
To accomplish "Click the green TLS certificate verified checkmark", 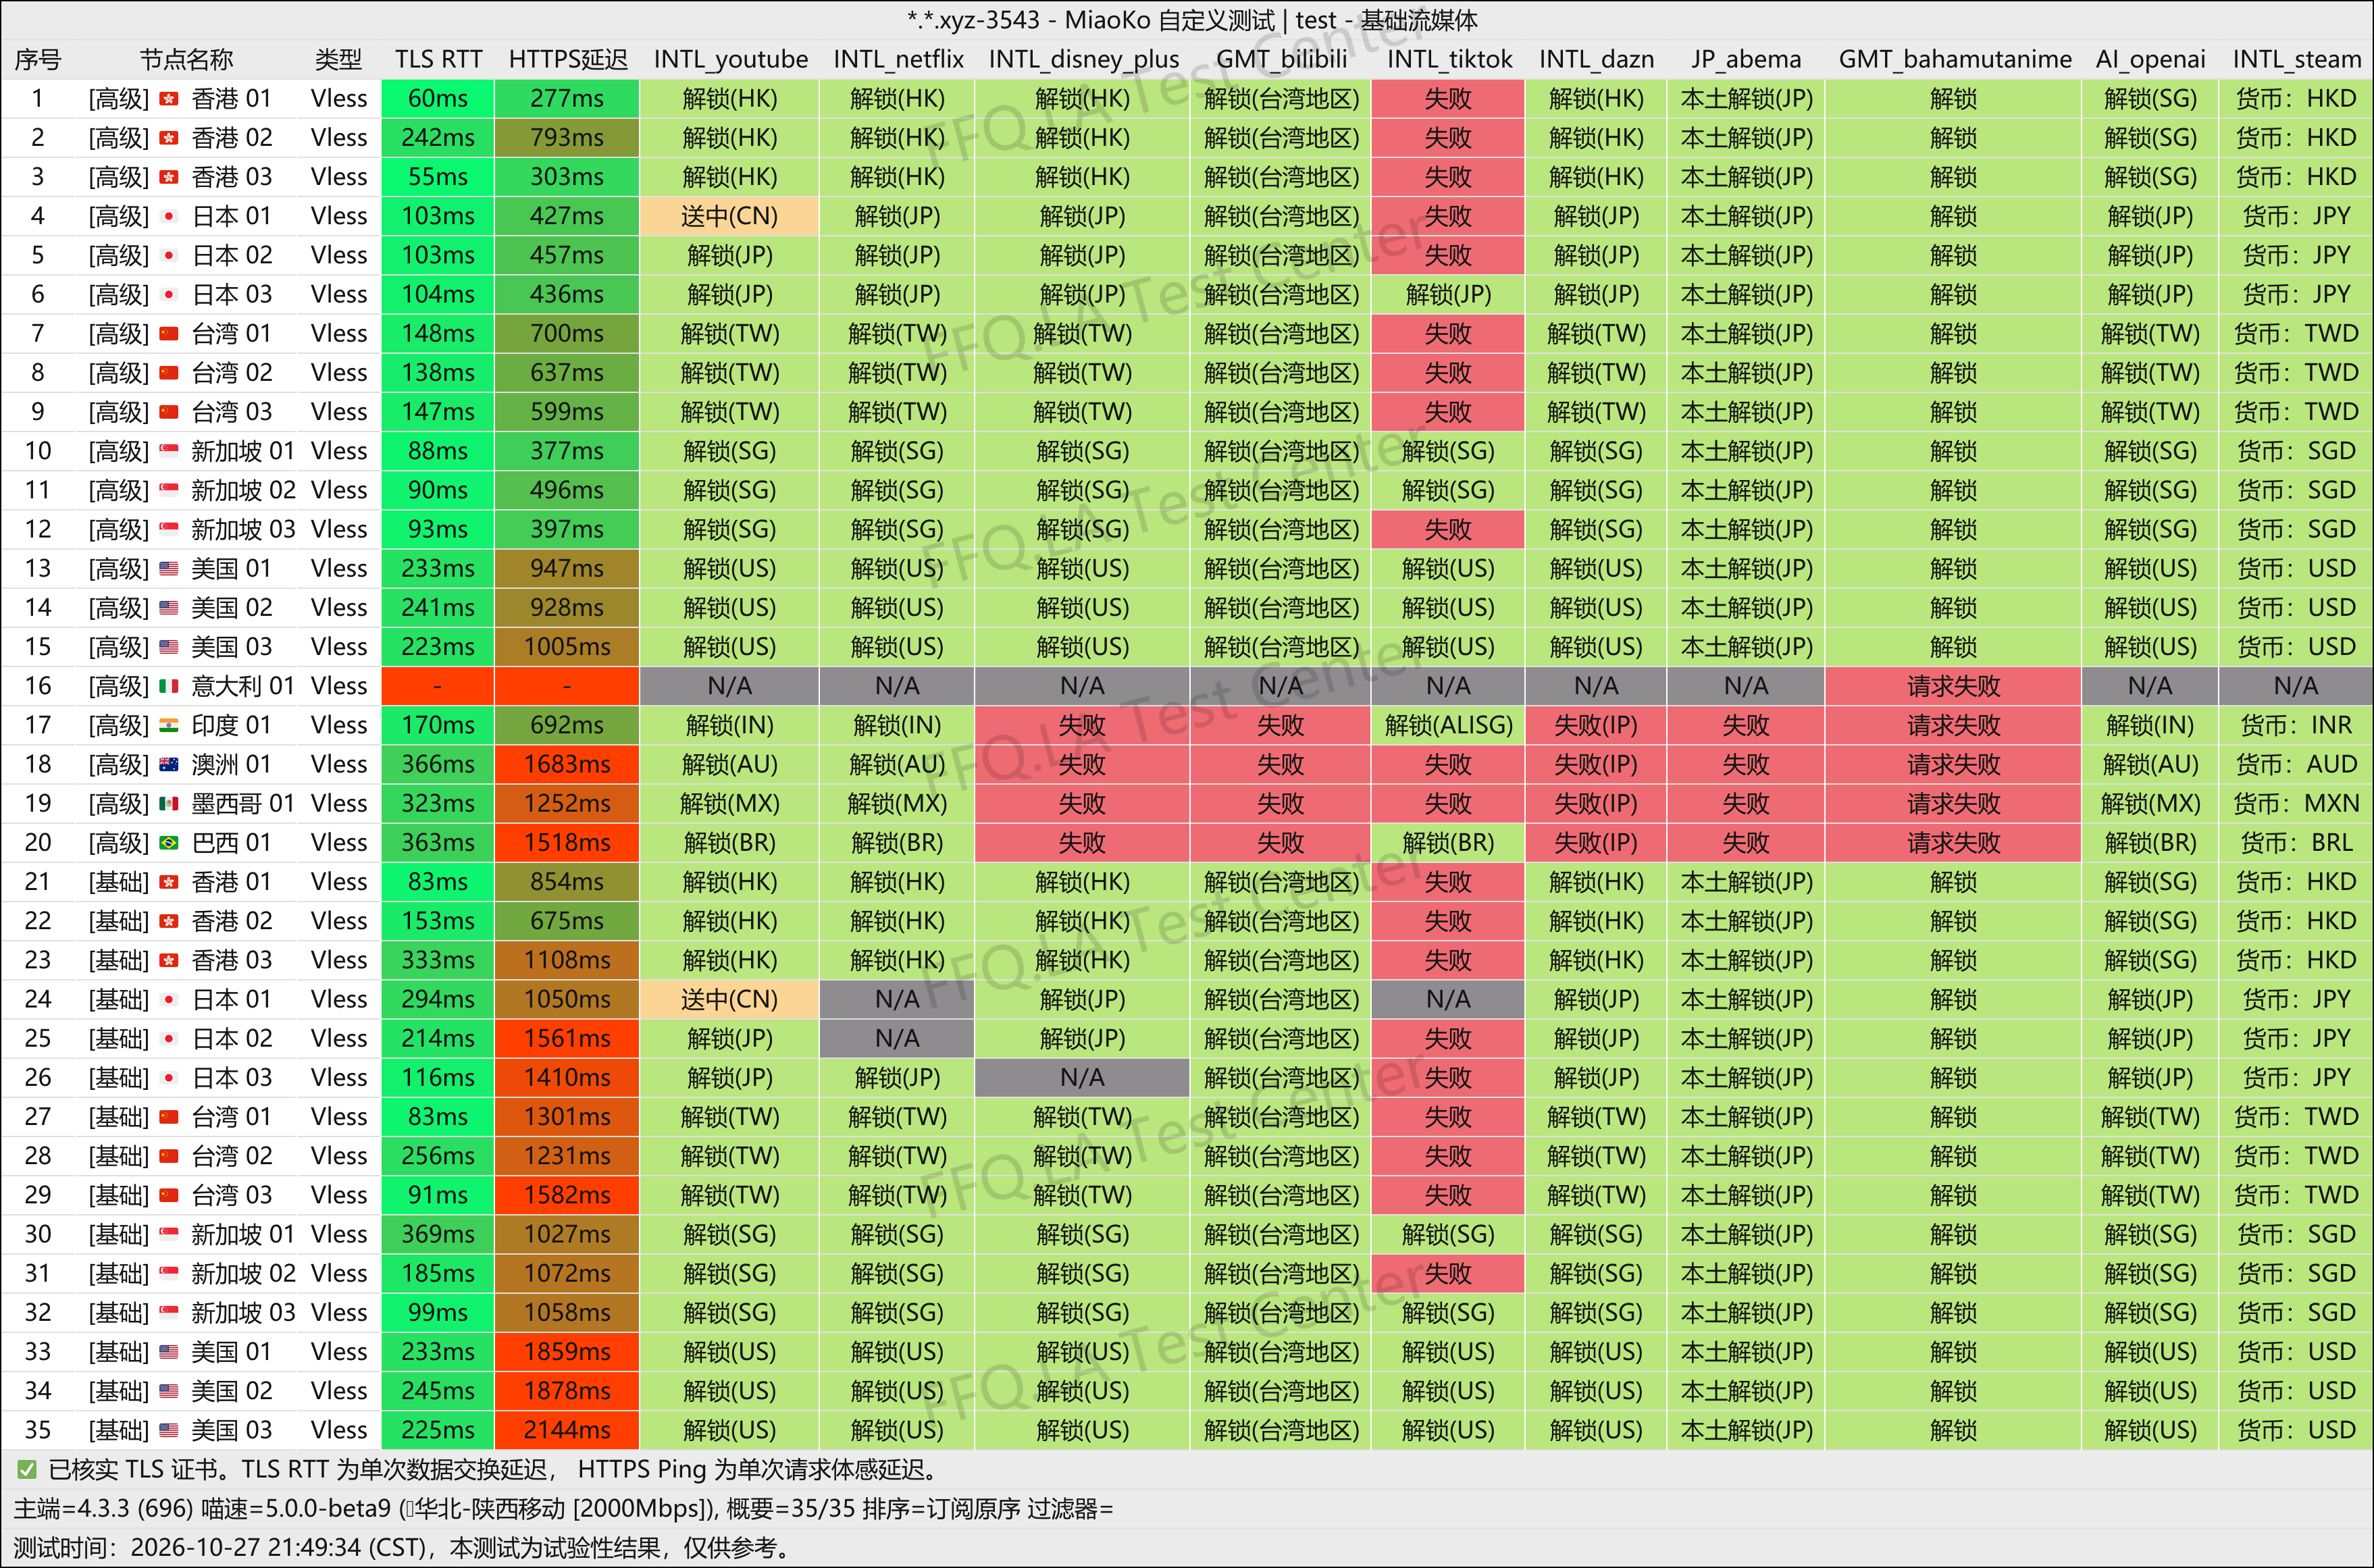I will point(27,1469).
